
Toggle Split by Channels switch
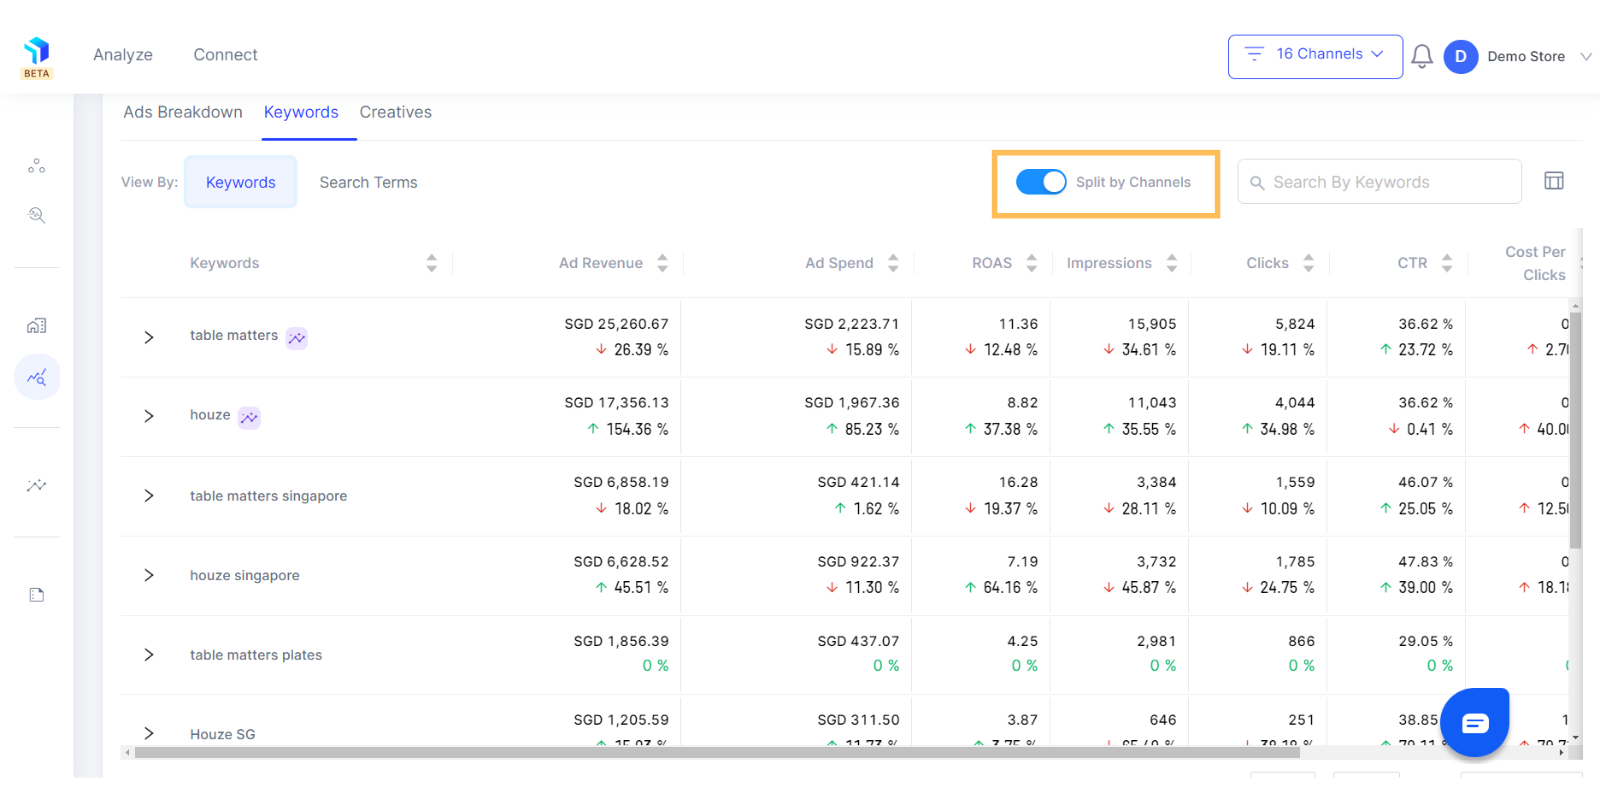(1041, 182)
